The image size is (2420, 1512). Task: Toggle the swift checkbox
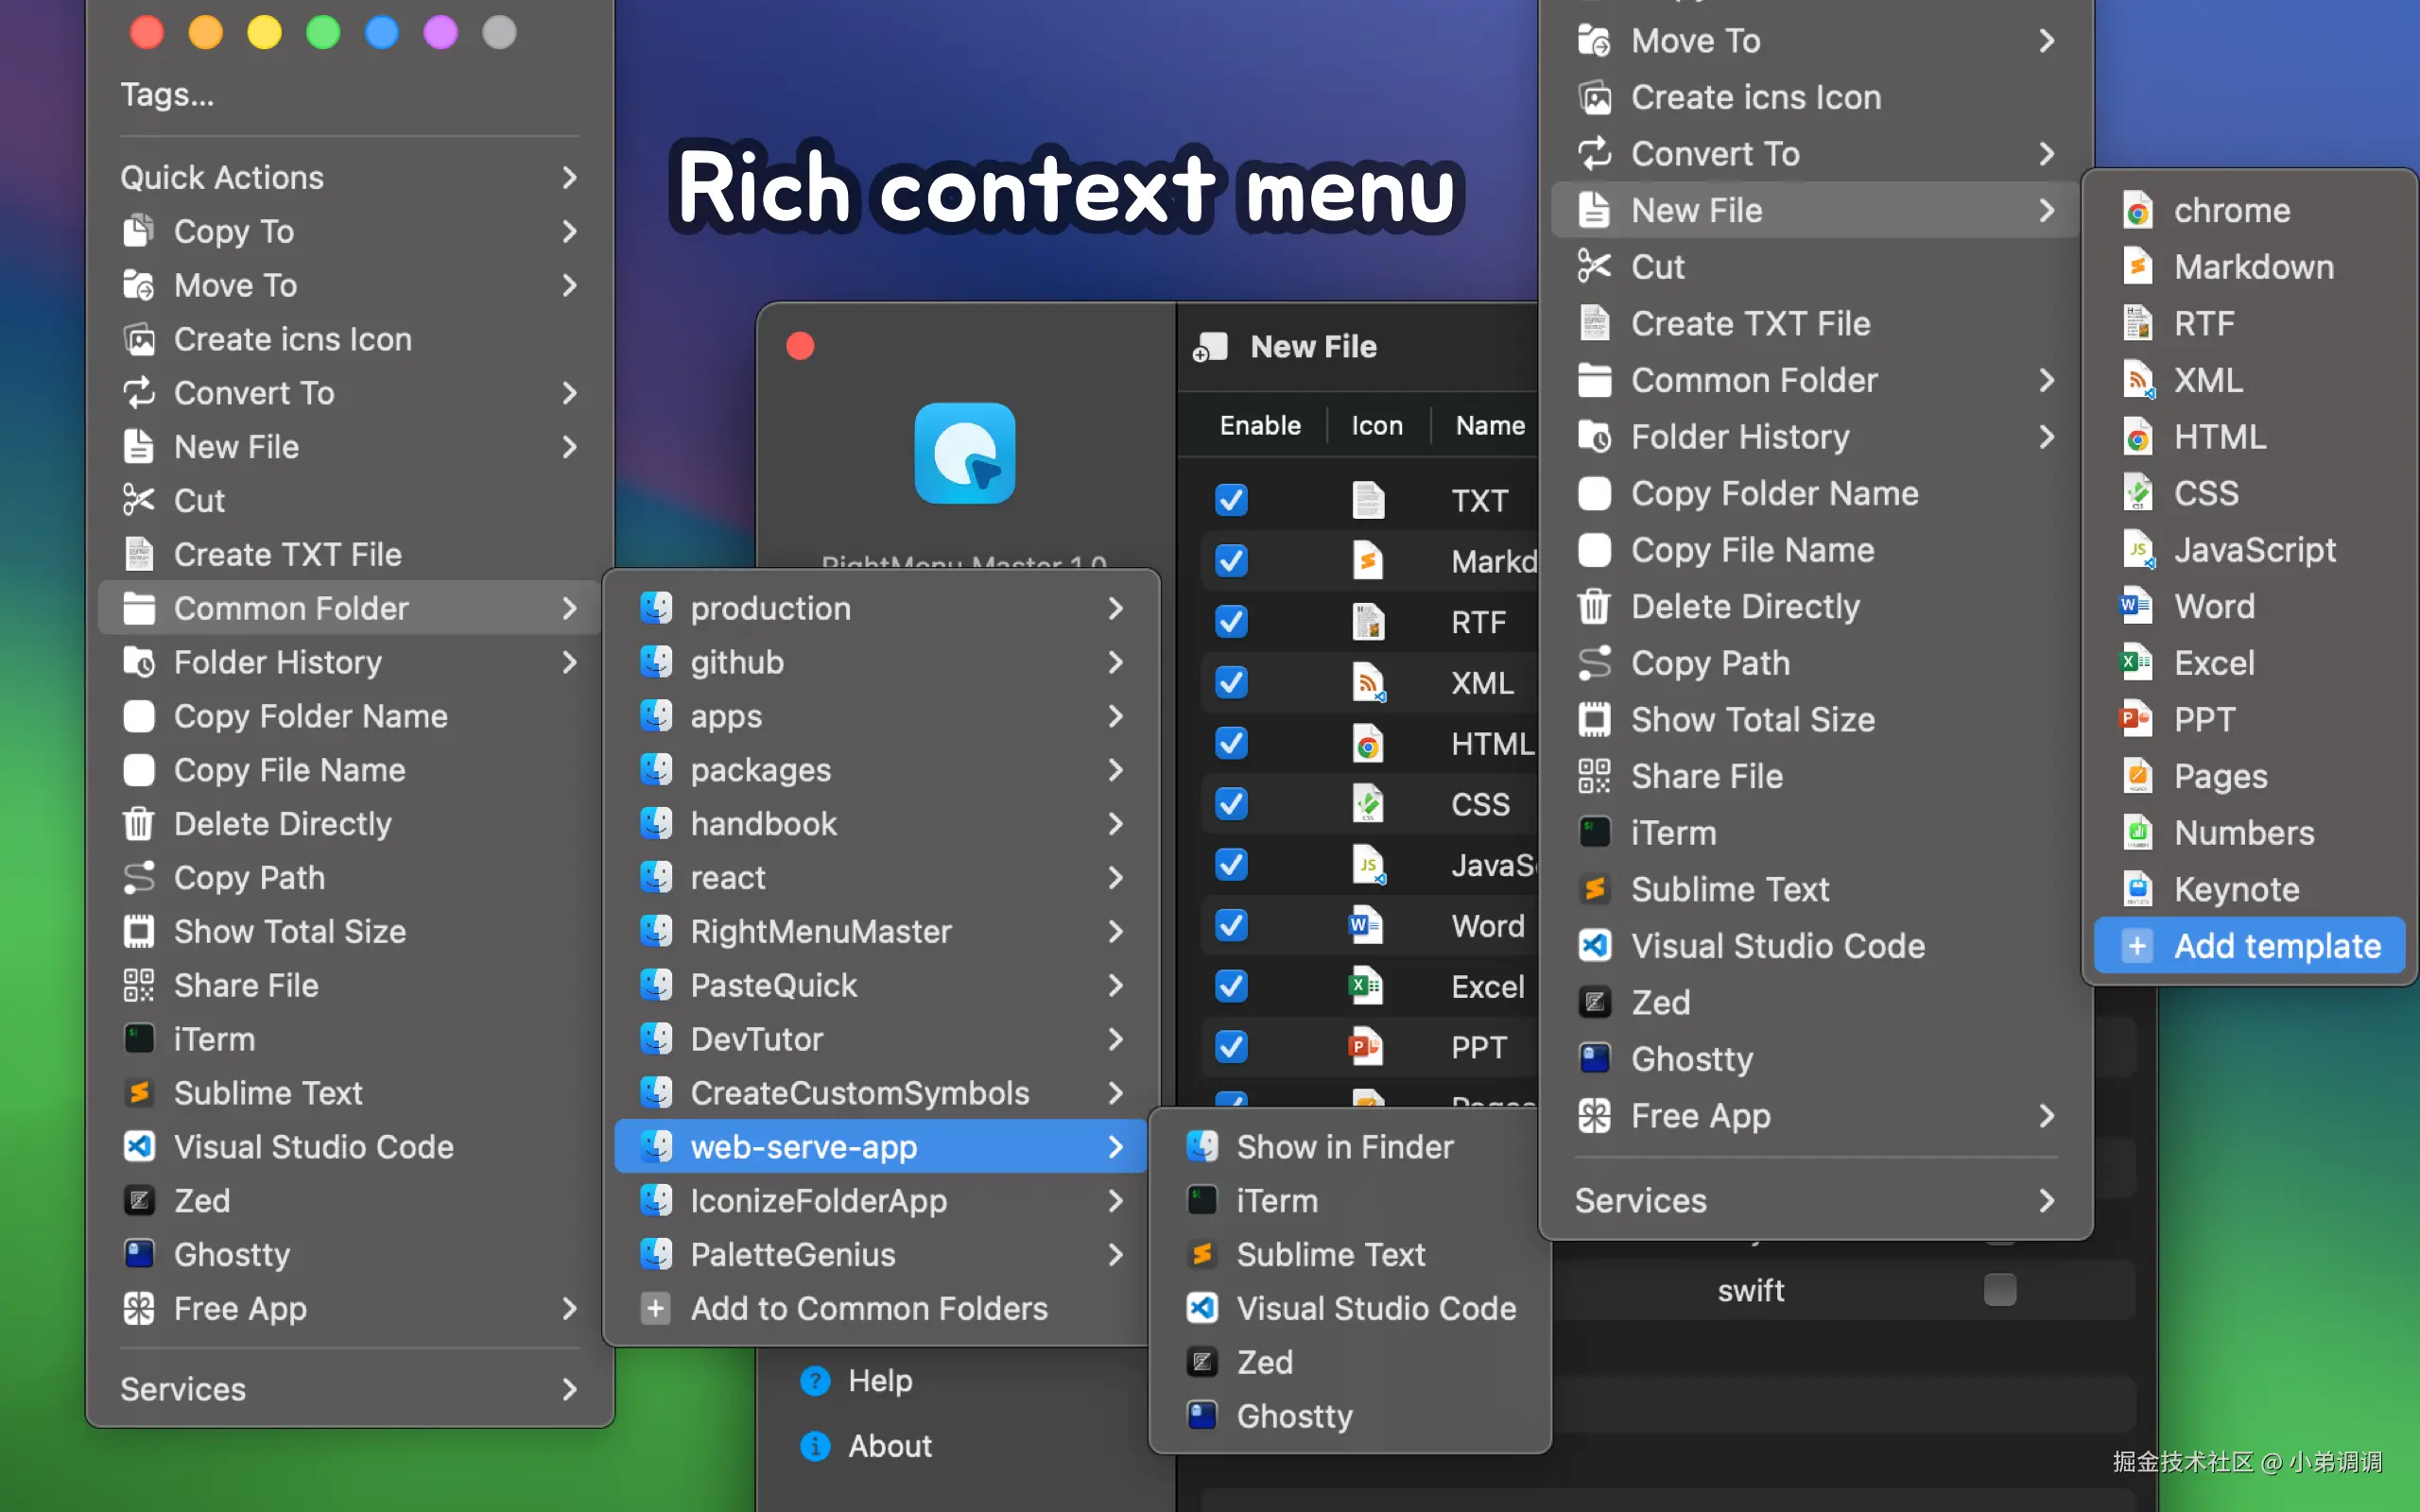pos(2000,1290)
